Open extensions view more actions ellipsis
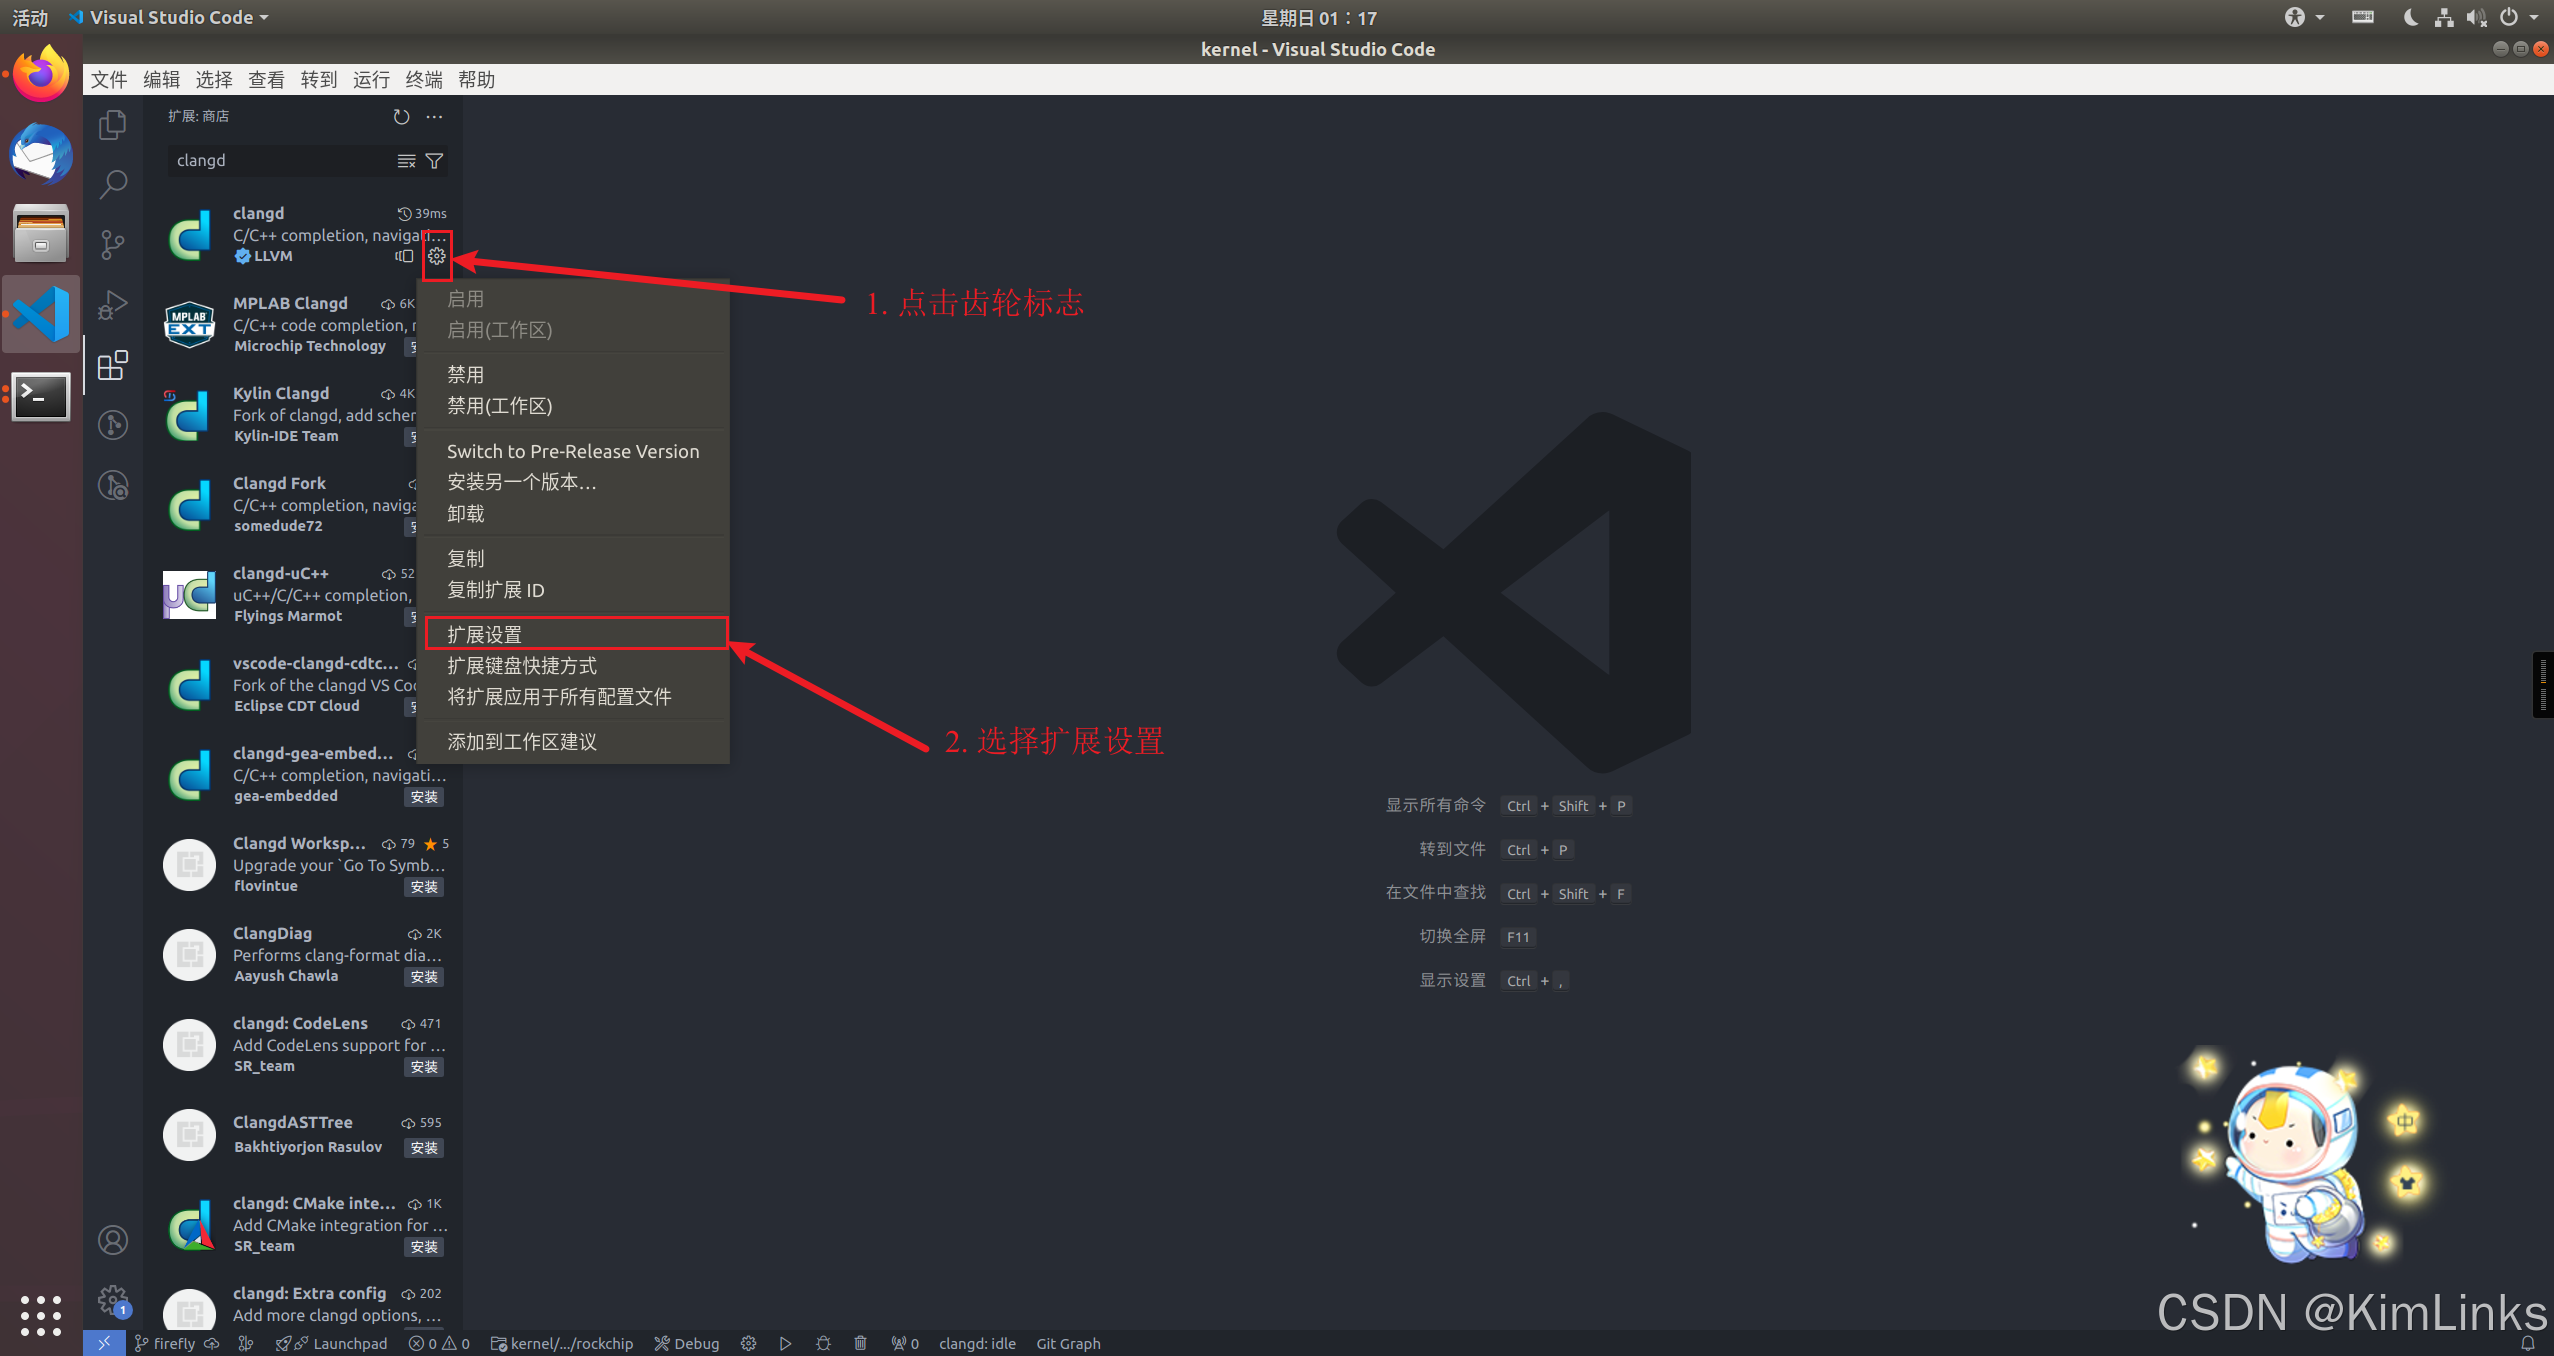This screenshot has height=1356, width=2554. click(x=434, y=117)
